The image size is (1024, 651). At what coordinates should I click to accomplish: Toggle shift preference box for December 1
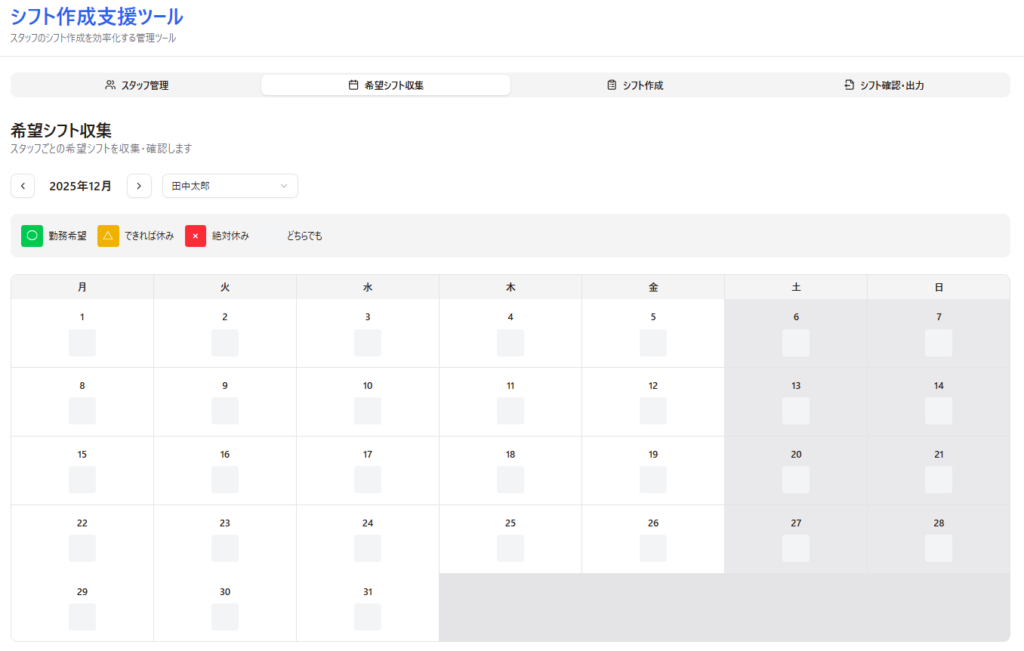point(82,343)
